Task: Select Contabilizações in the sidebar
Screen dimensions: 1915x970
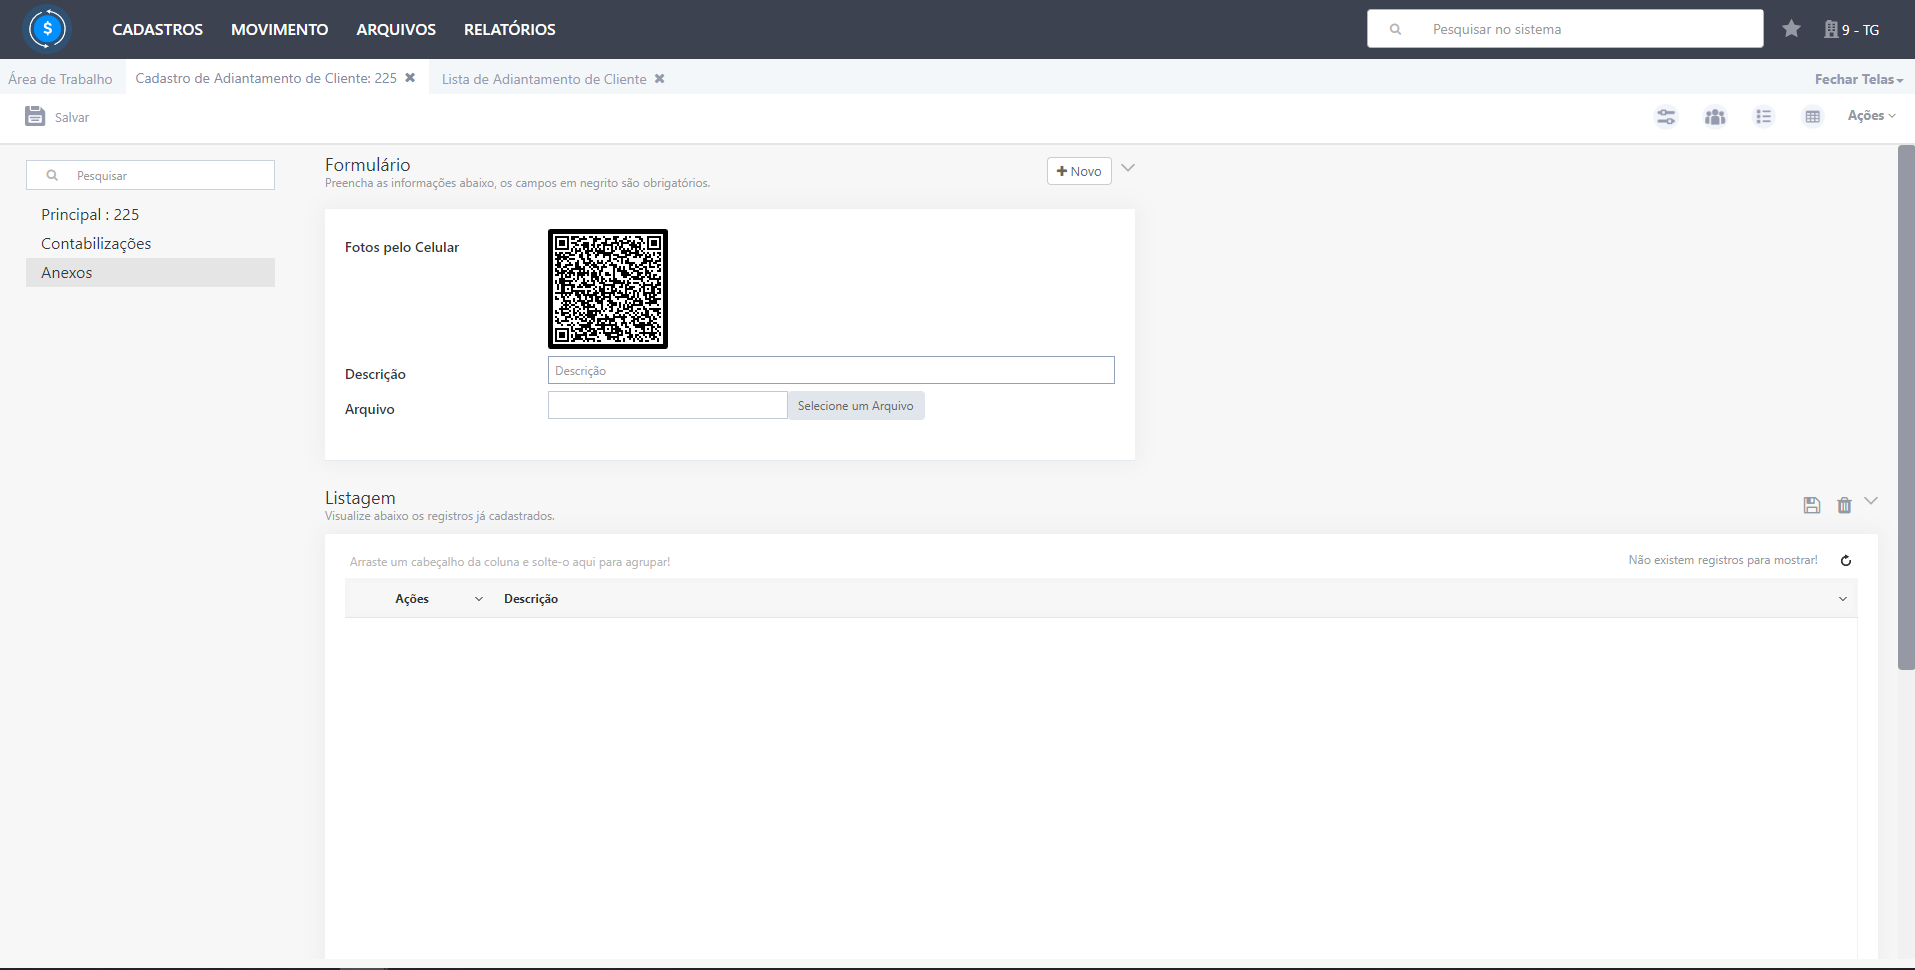Action: tap(150, 243)
